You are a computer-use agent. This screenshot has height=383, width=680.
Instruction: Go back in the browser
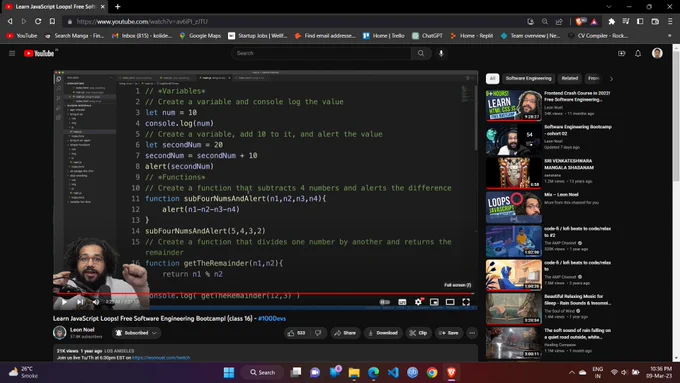(10, 21)
